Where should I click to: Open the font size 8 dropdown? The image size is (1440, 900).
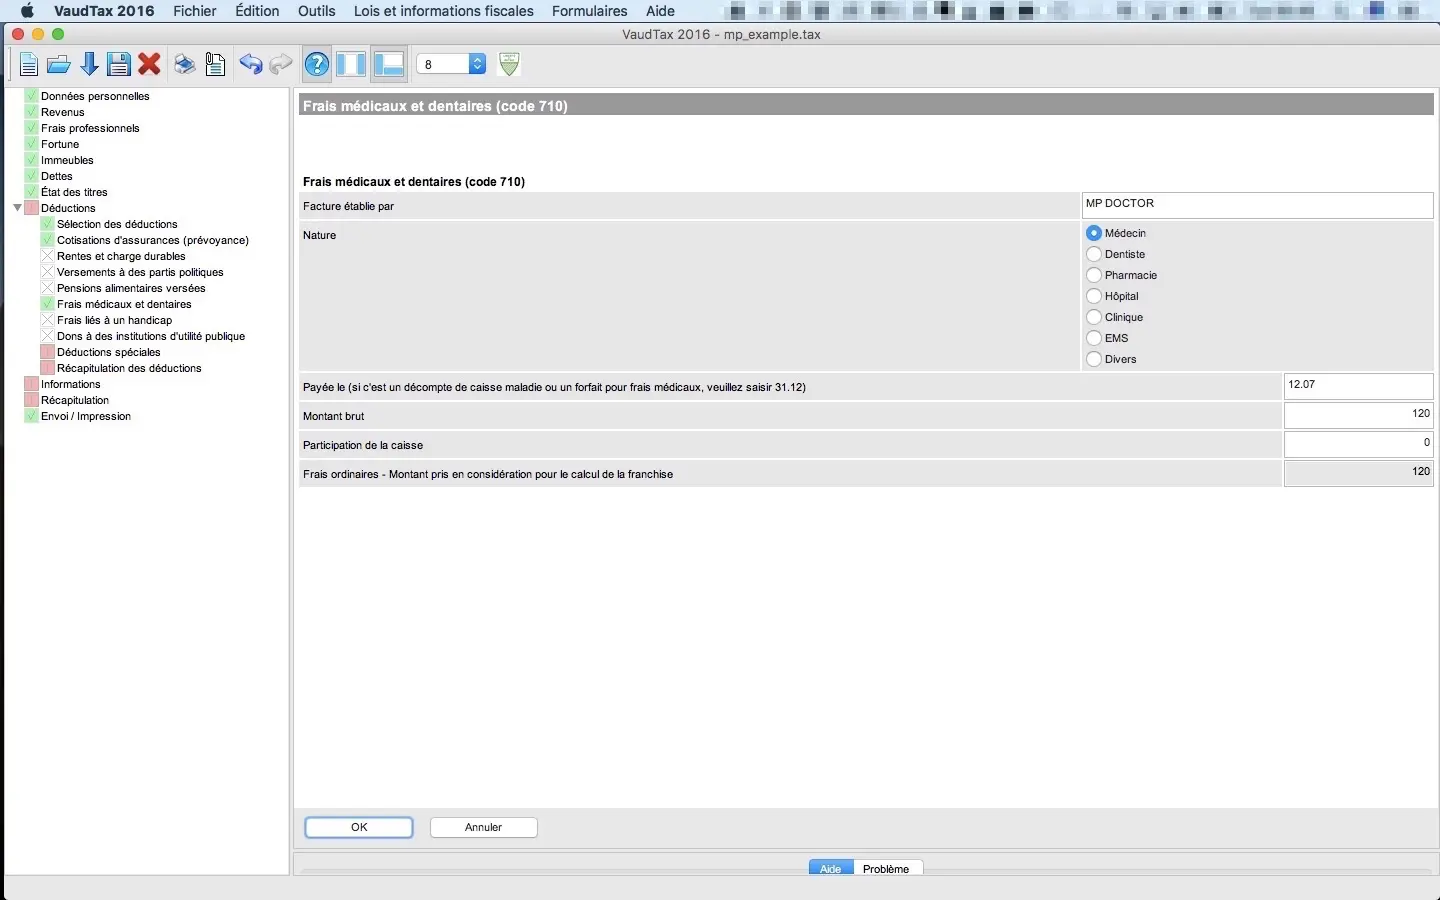pyautogui.click(x=451, y=64)
